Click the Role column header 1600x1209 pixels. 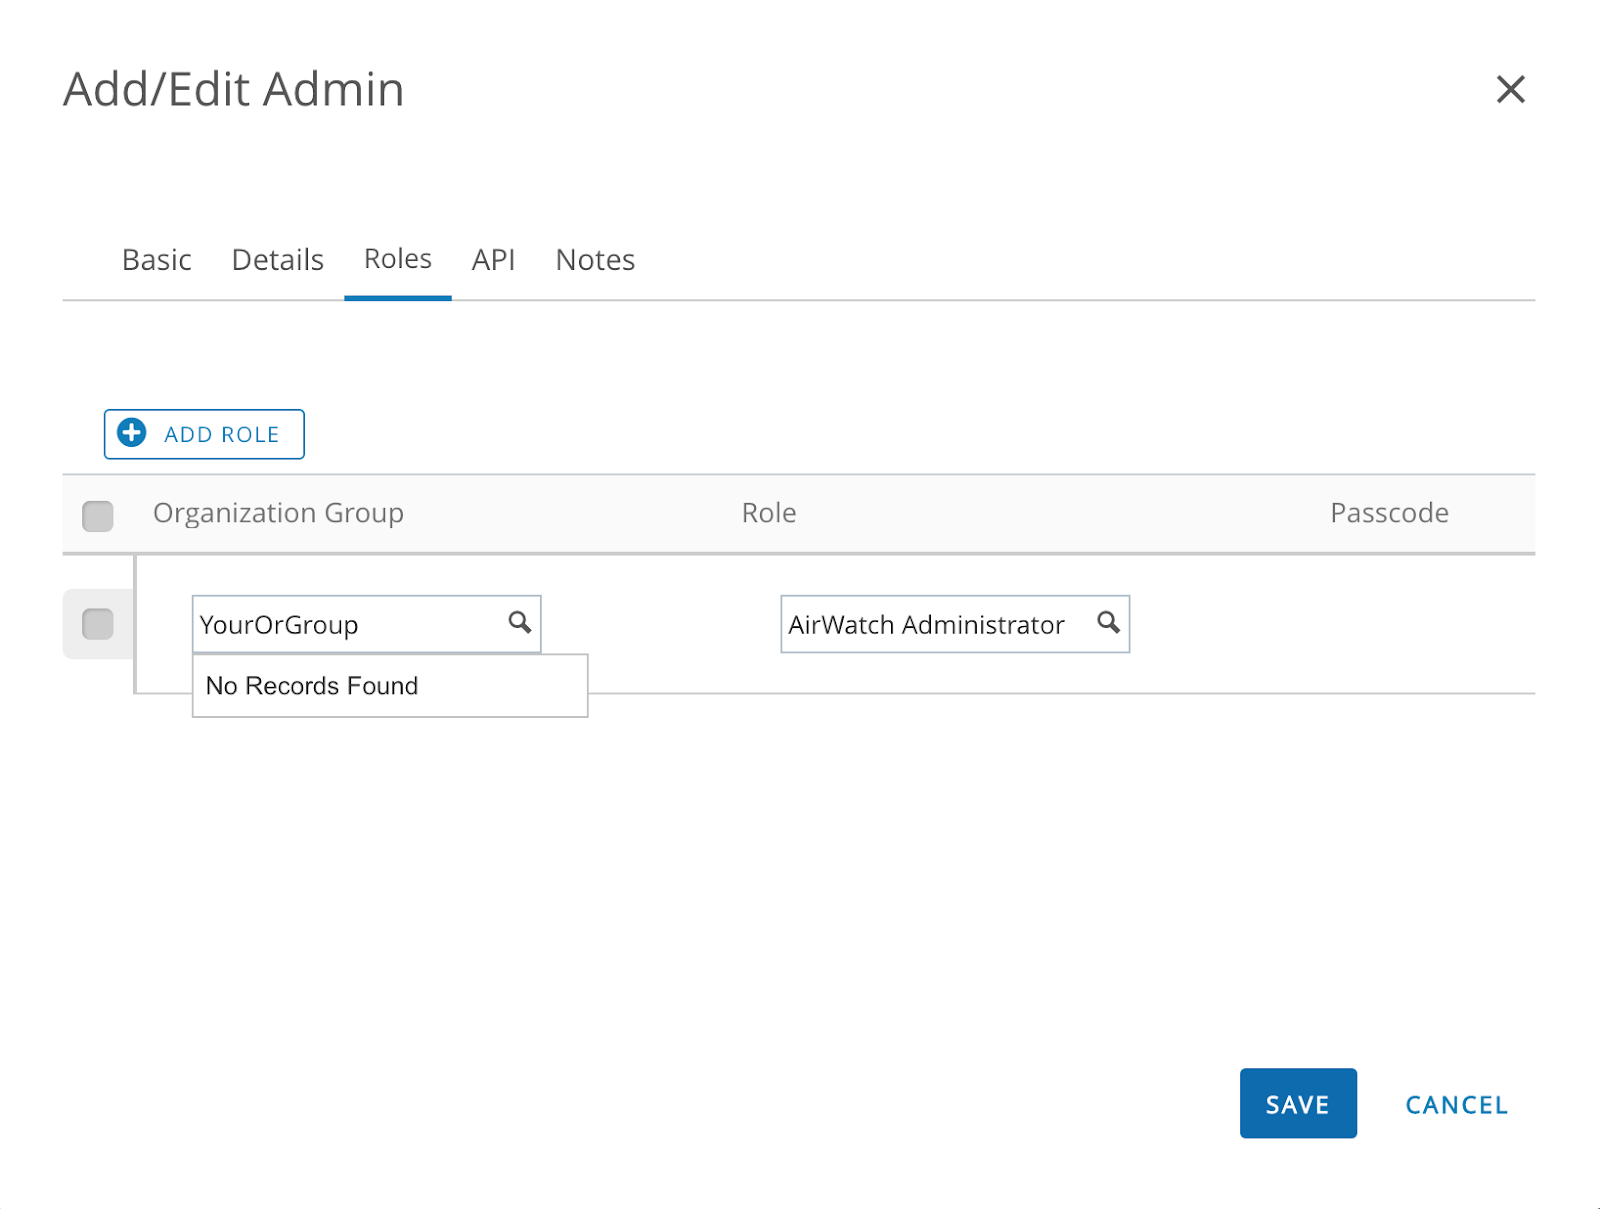(768, 513)
